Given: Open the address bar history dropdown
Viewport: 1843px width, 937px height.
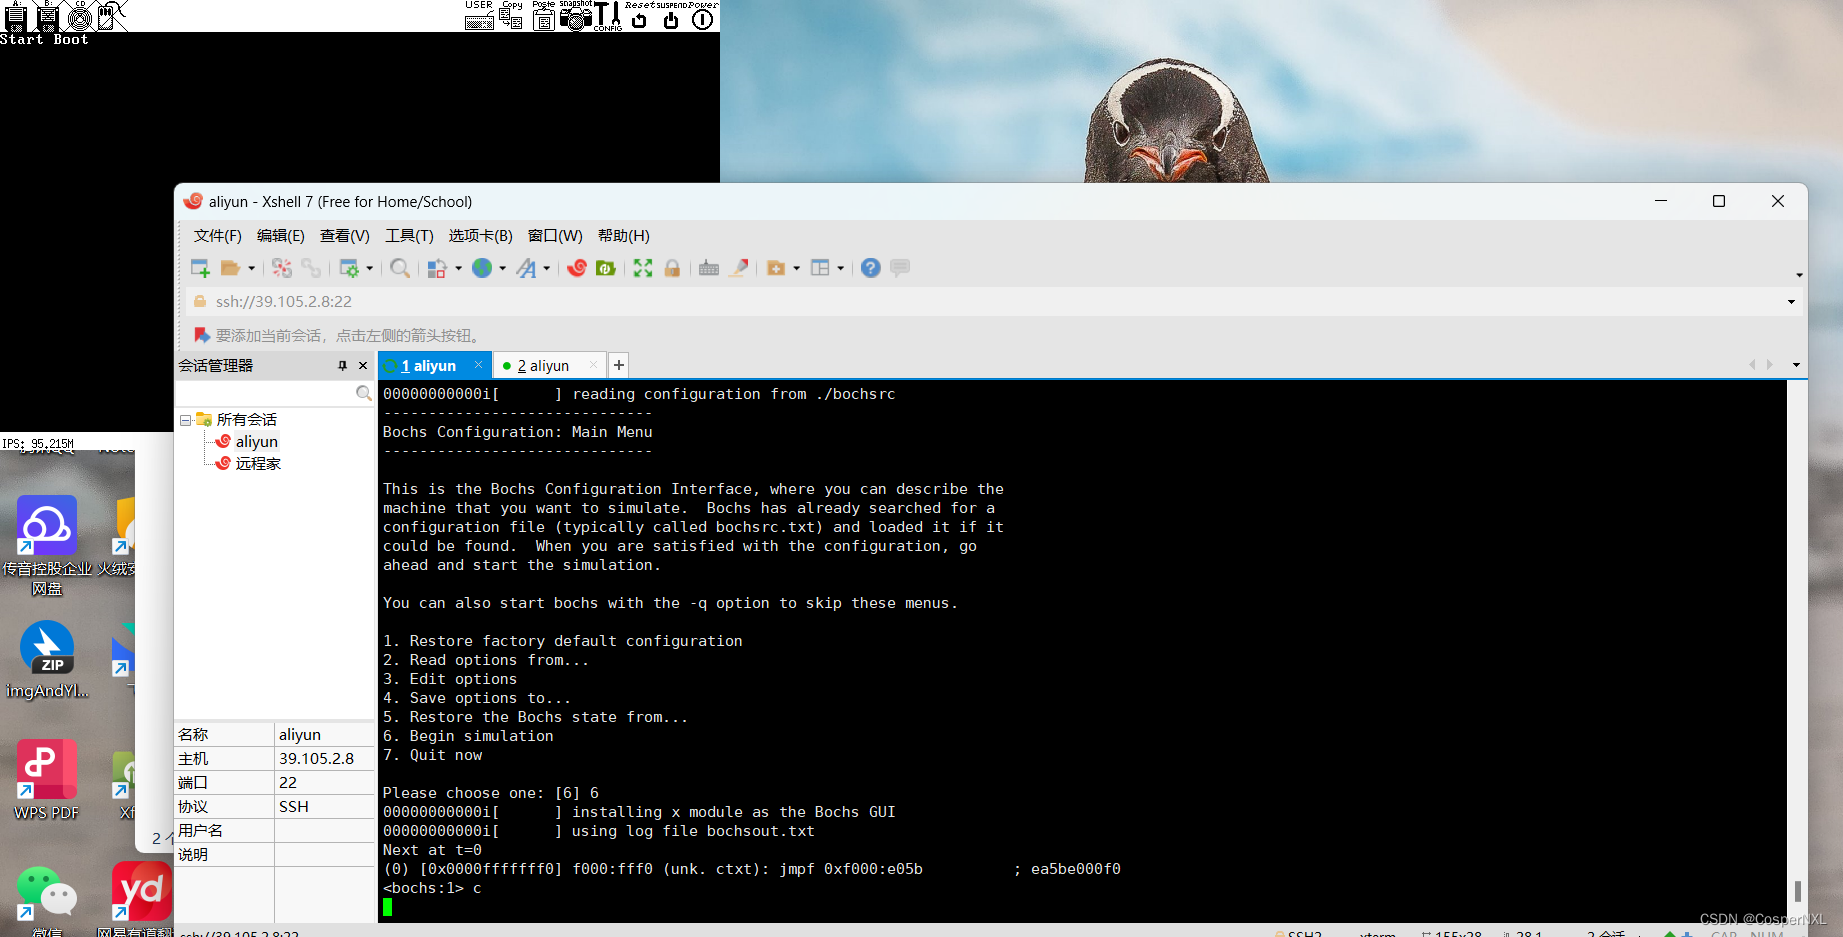Looking at the screenshot, I should tap(1791, 302).
